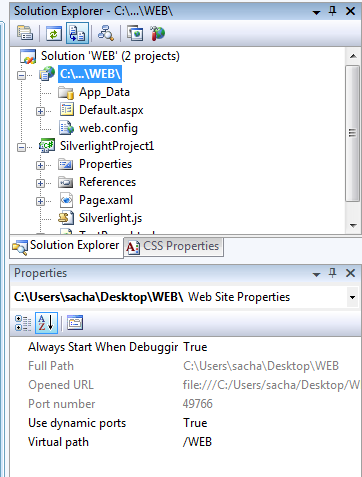Click the View Class Diagram icon
362x477 pixels.
click(106, 33)
